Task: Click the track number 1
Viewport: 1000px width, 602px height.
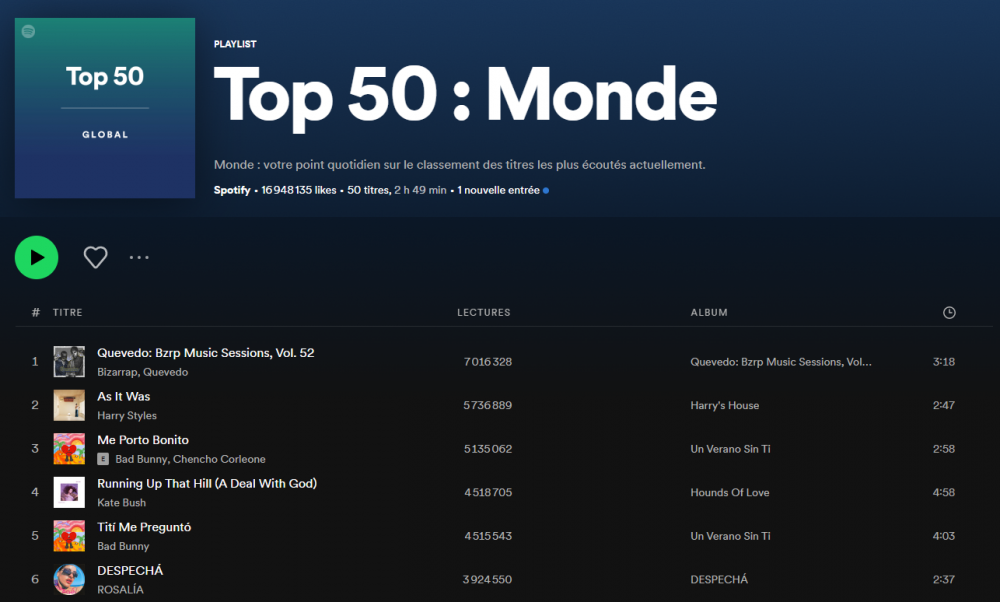Action: (35, 362)
